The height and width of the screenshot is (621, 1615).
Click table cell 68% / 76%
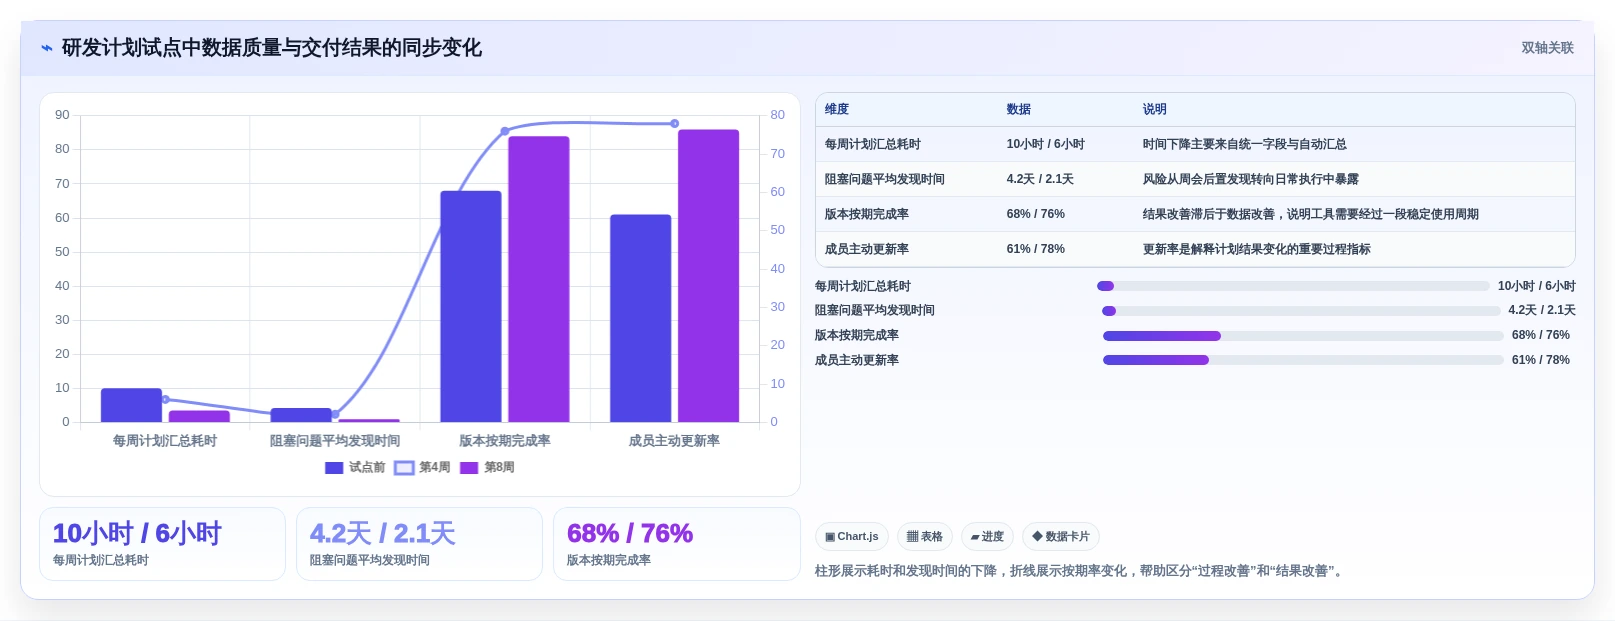coord(1035,215)
